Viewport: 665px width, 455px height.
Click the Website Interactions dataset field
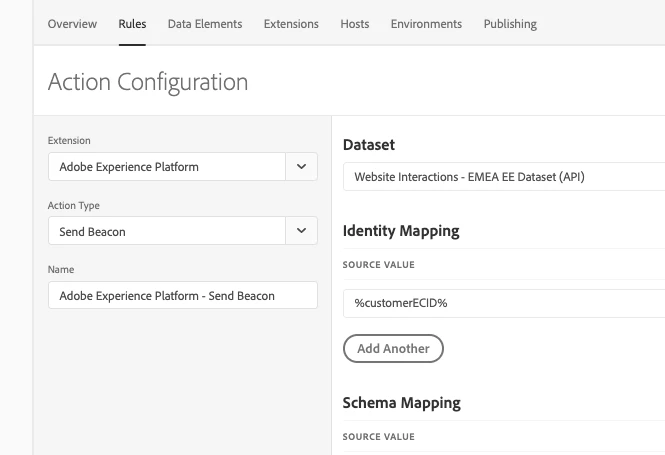click(503, 177)
